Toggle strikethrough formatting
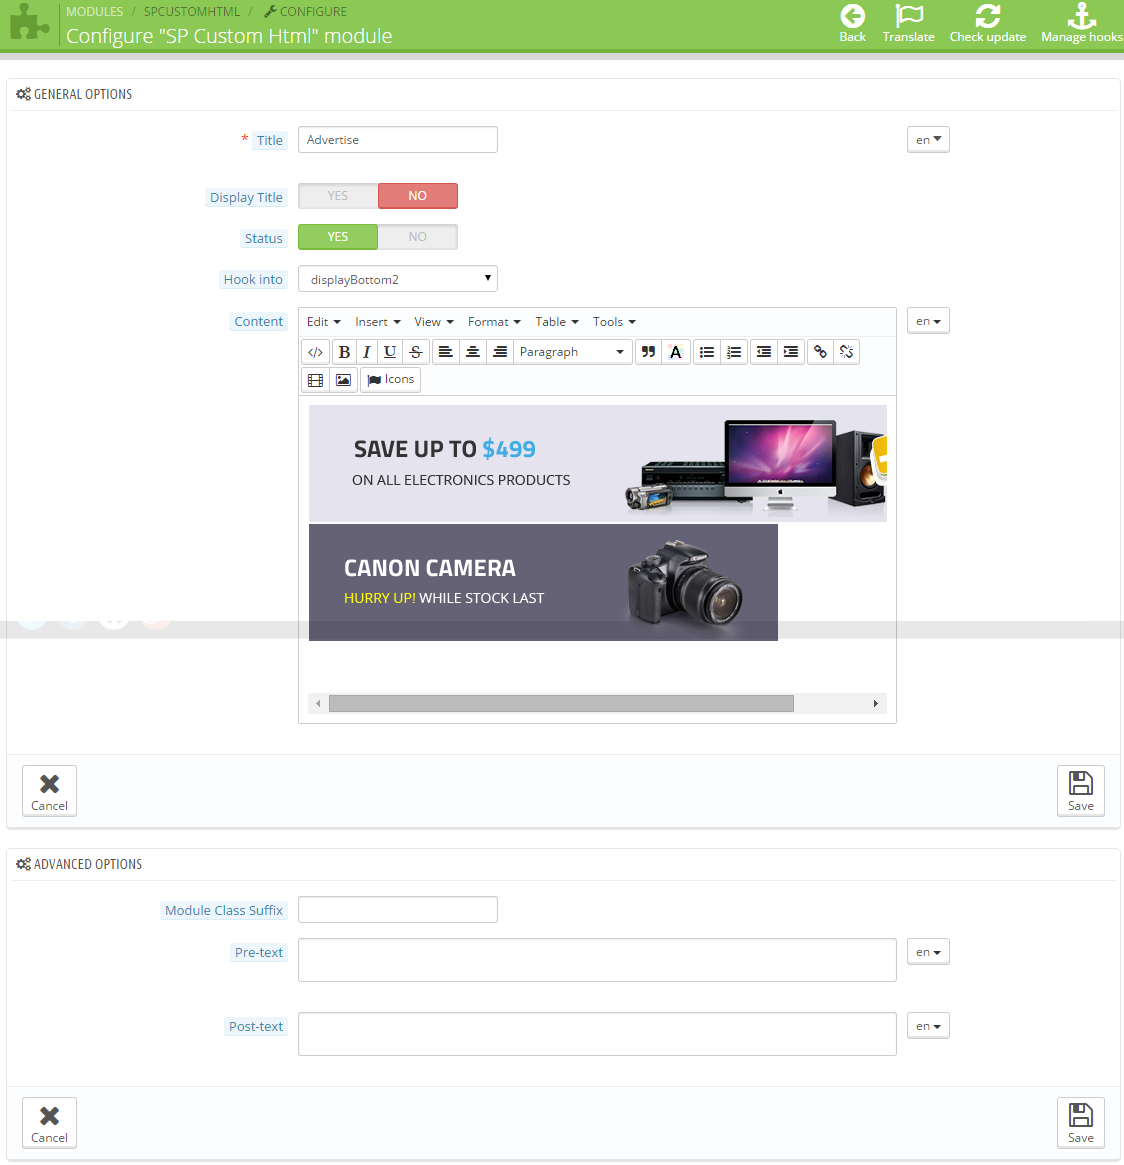1124x1165 pixels. [416, 352]
